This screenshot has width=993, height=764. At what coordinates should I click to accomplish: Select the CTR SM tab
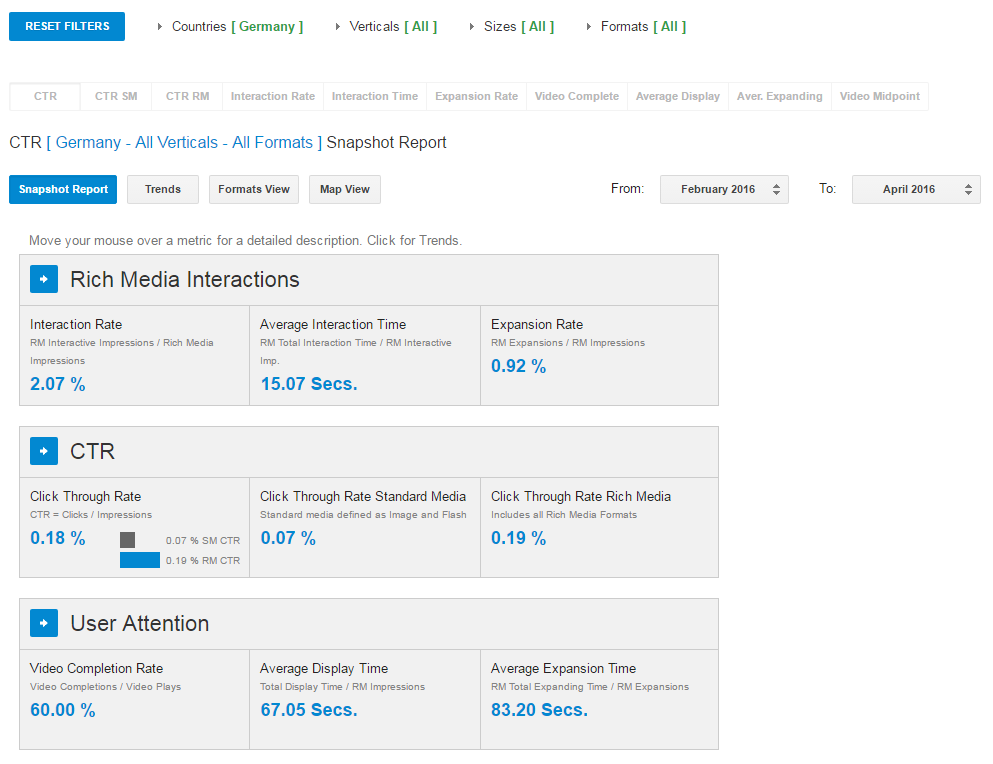(116, 96)
